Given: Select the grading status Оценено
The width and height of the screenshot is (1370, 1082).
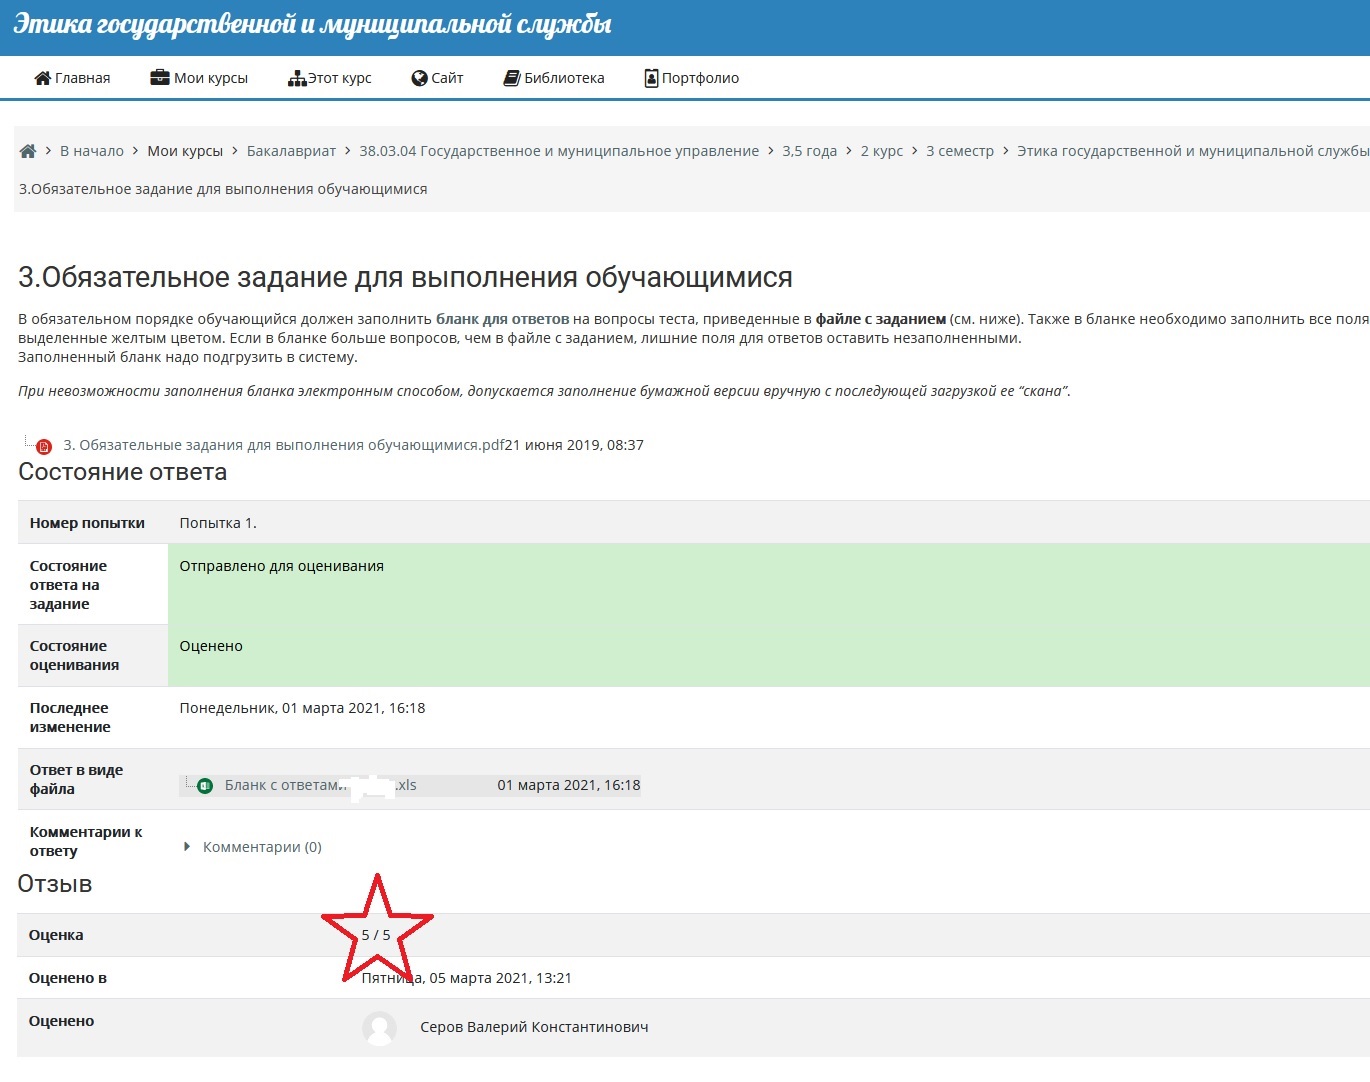Looking at the screenshot, I should click(211, 646).
